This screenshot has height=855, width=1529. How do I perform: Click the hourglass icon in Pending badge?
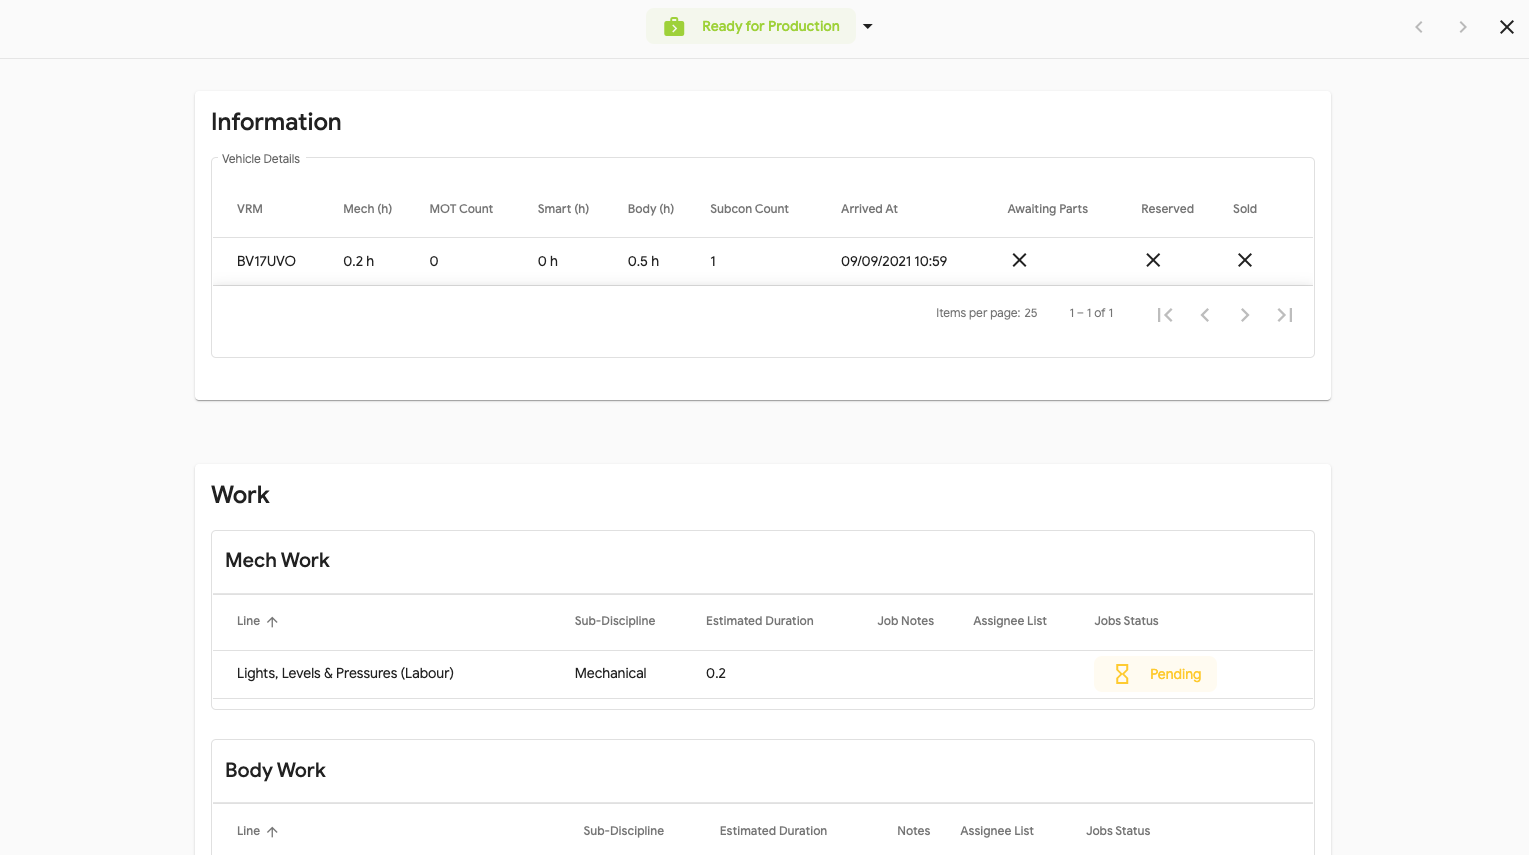pyautogui.click(x=1122, y=674)
